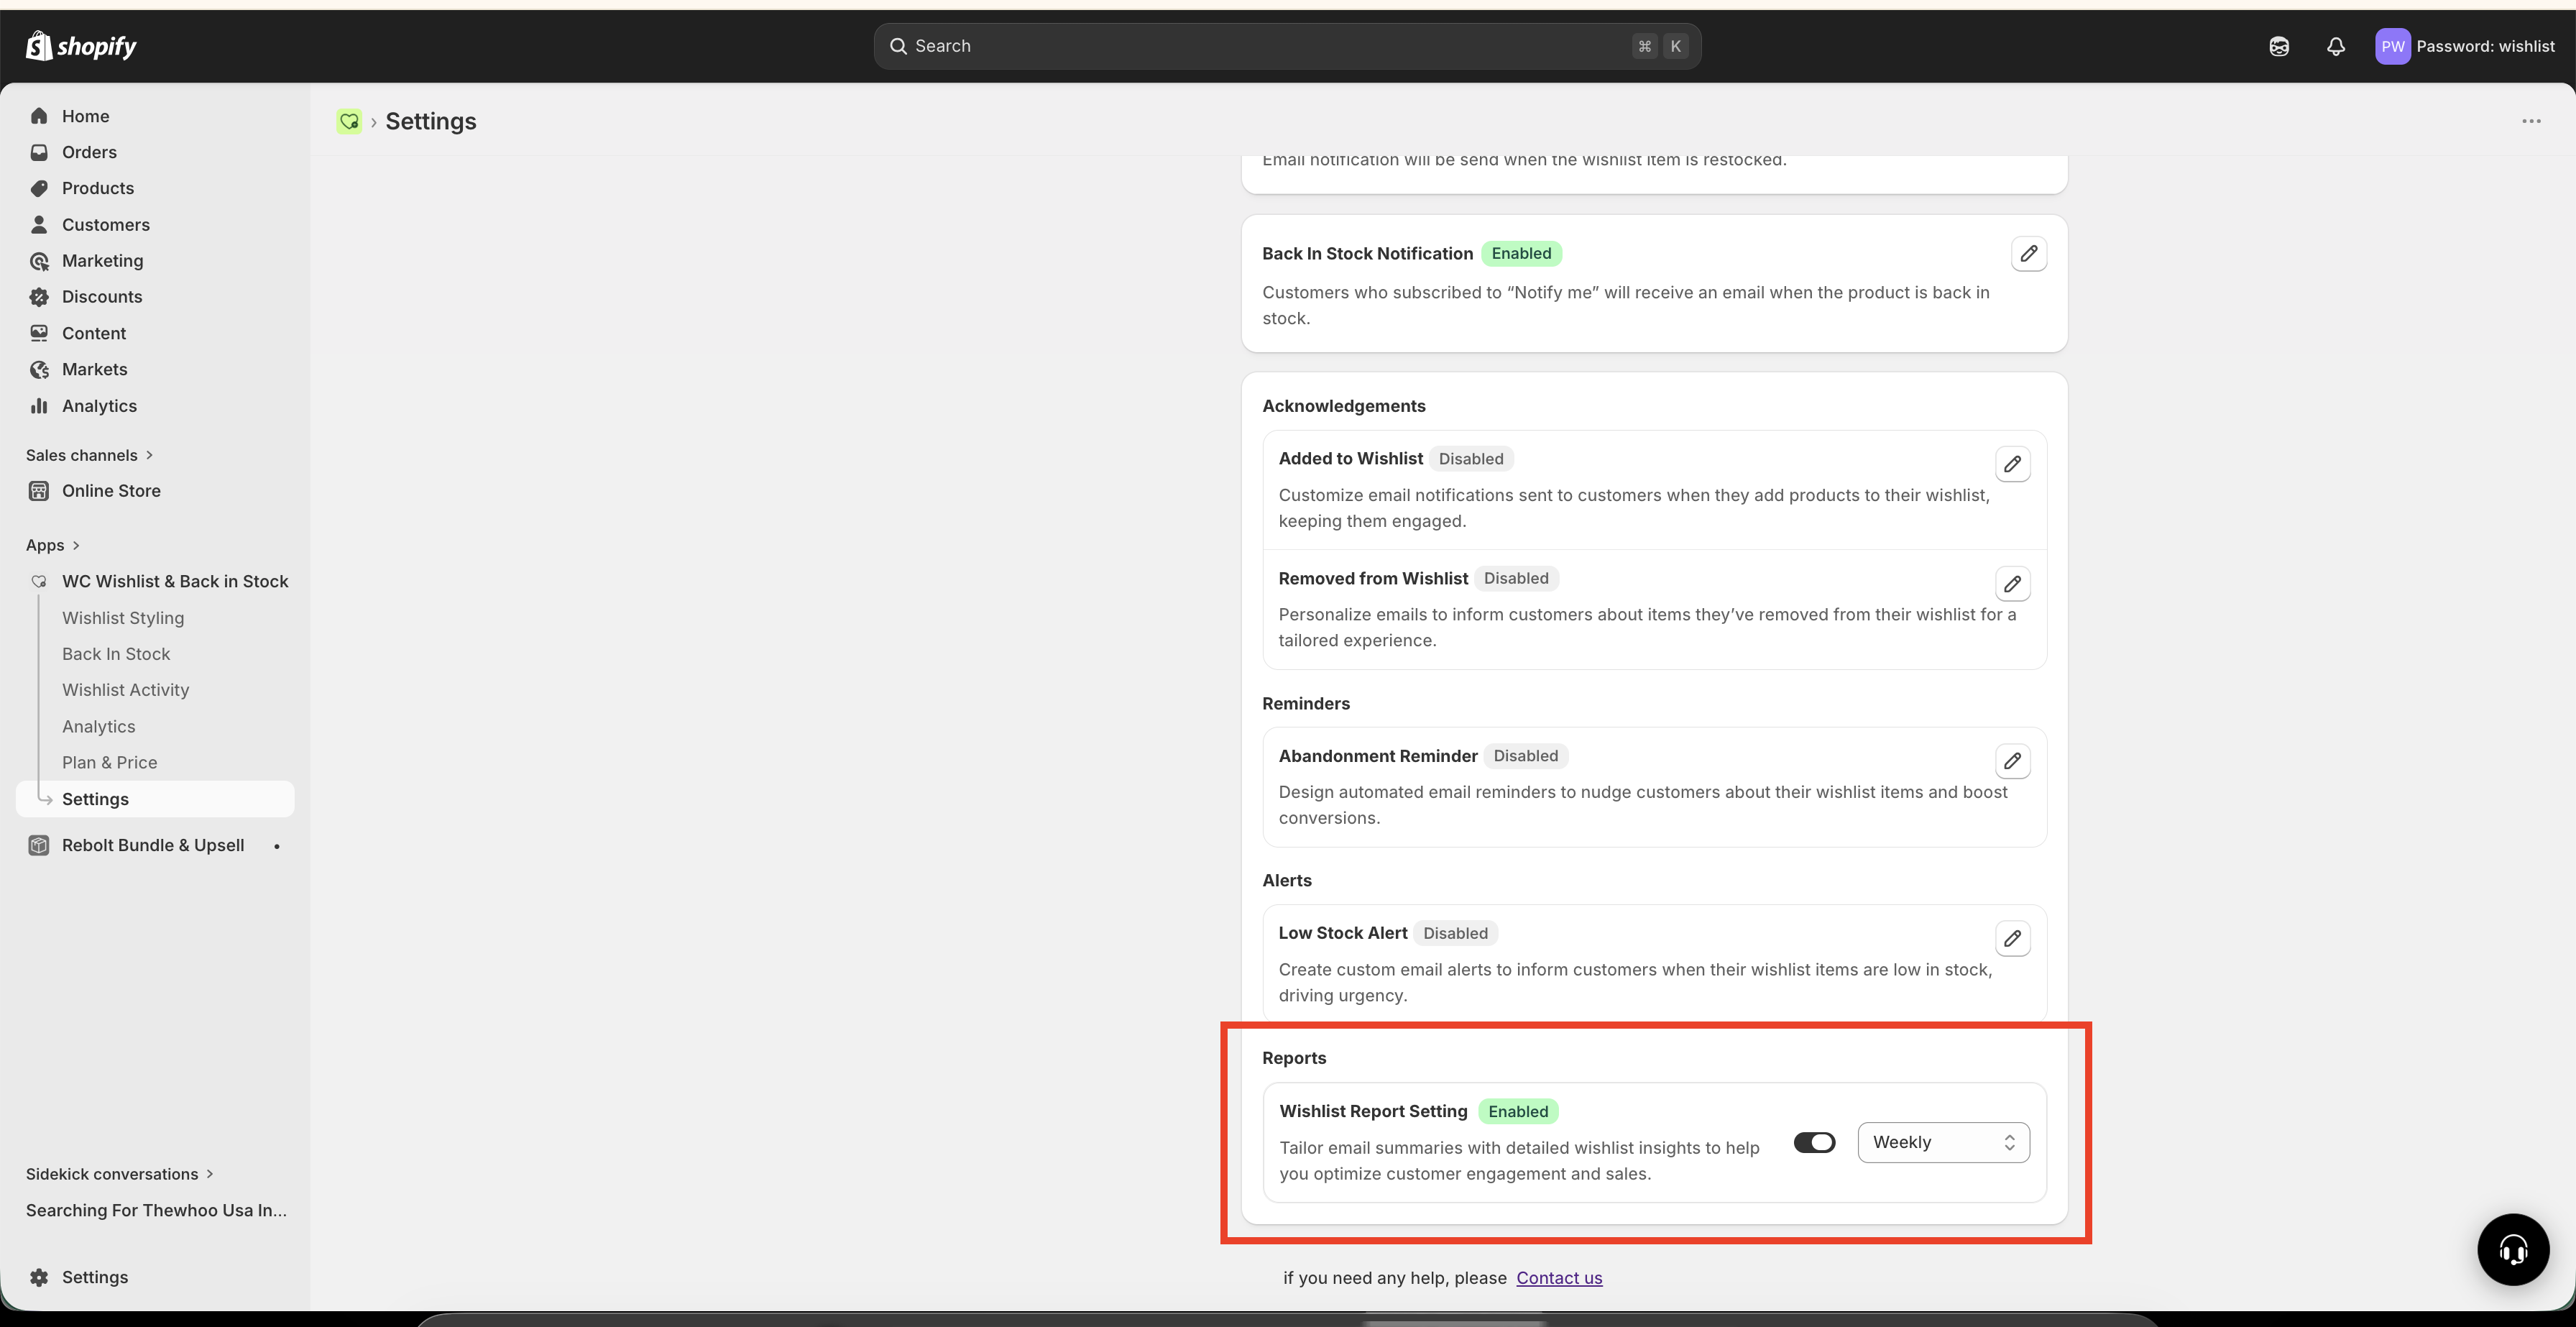Click the Disabled badge next to Abandonment Reminder
Screen dimensions: 2576x1327
1526,756
